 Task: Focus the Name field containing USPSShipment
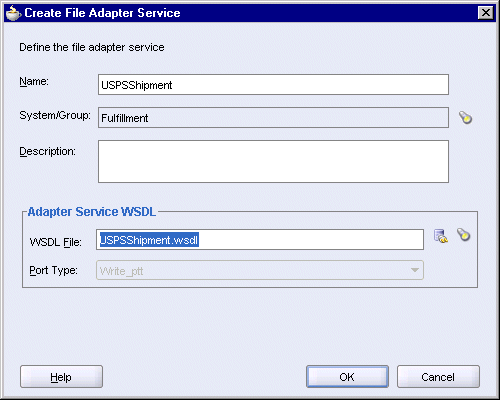click(273, 85)
